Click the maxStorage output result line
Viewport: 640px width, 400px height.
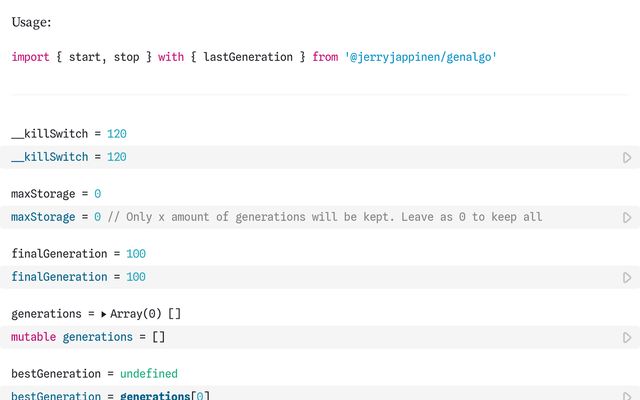tap(56, 193)
